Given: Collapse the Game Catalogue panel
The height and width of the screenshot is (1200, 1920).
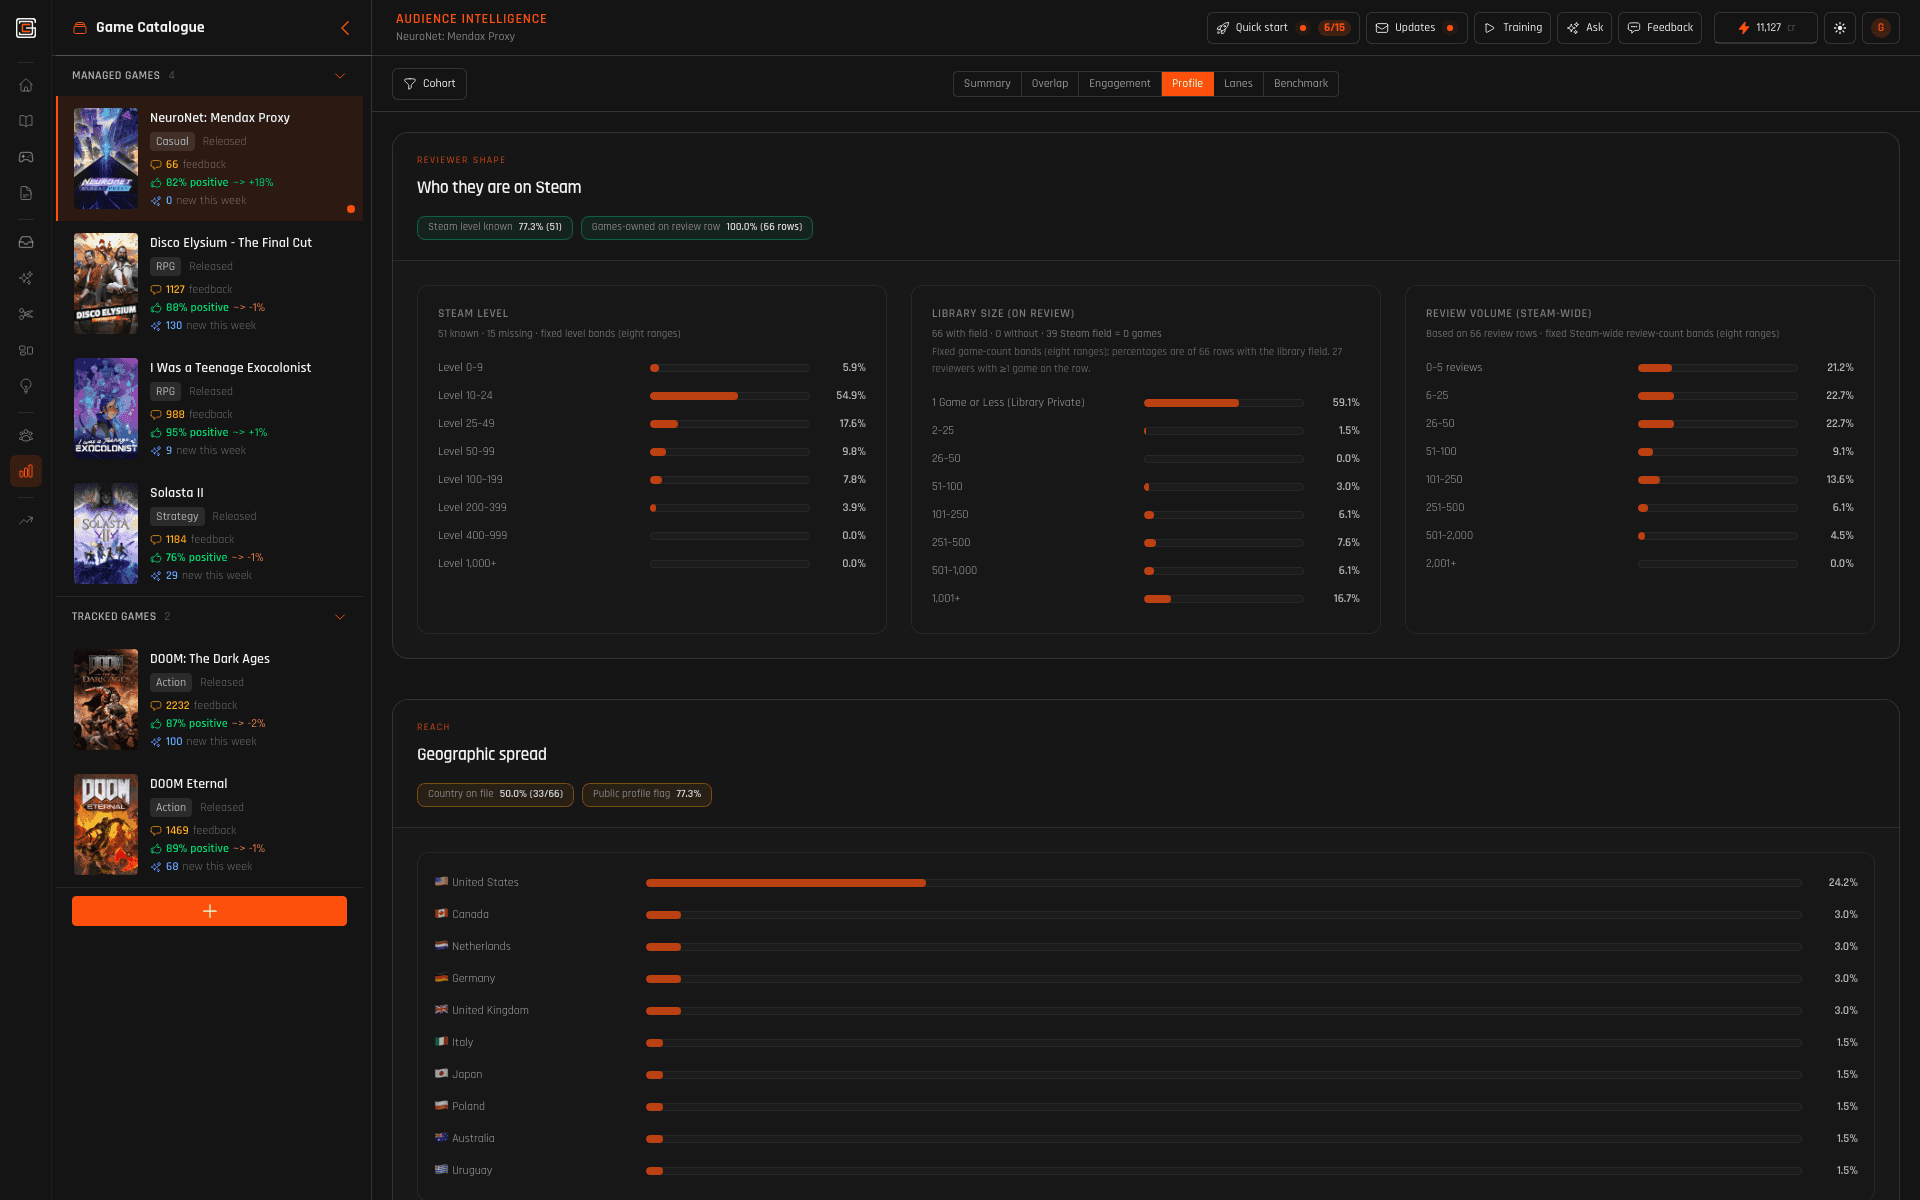Looking at the screenshot, I should click(x=345, y=28).
